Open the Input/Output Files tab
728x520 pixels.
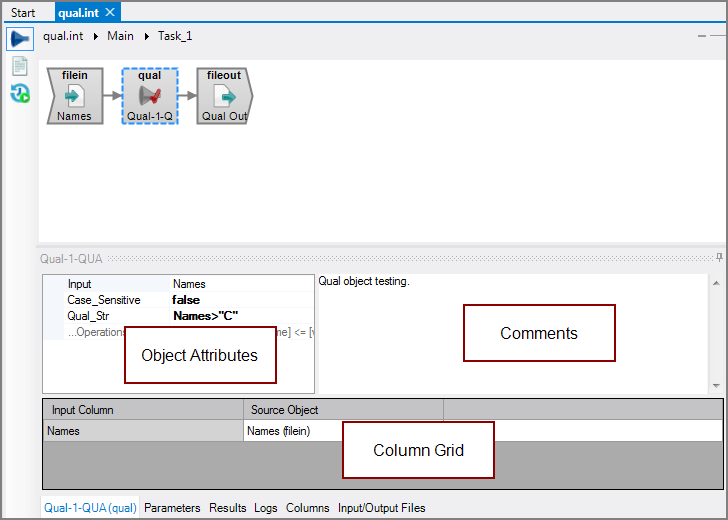(x=381, y=508)
